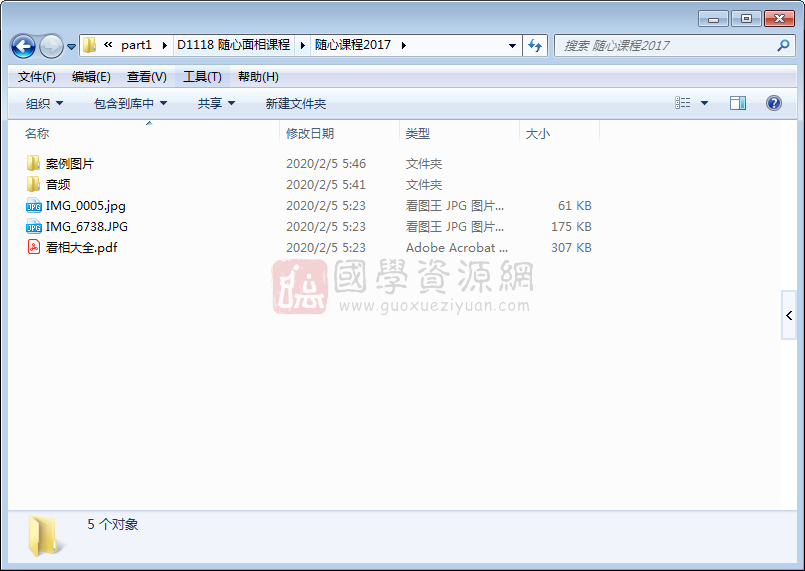Screen dimensions: 805x571
Task: Click file name 案例图片
Action: 70,164
